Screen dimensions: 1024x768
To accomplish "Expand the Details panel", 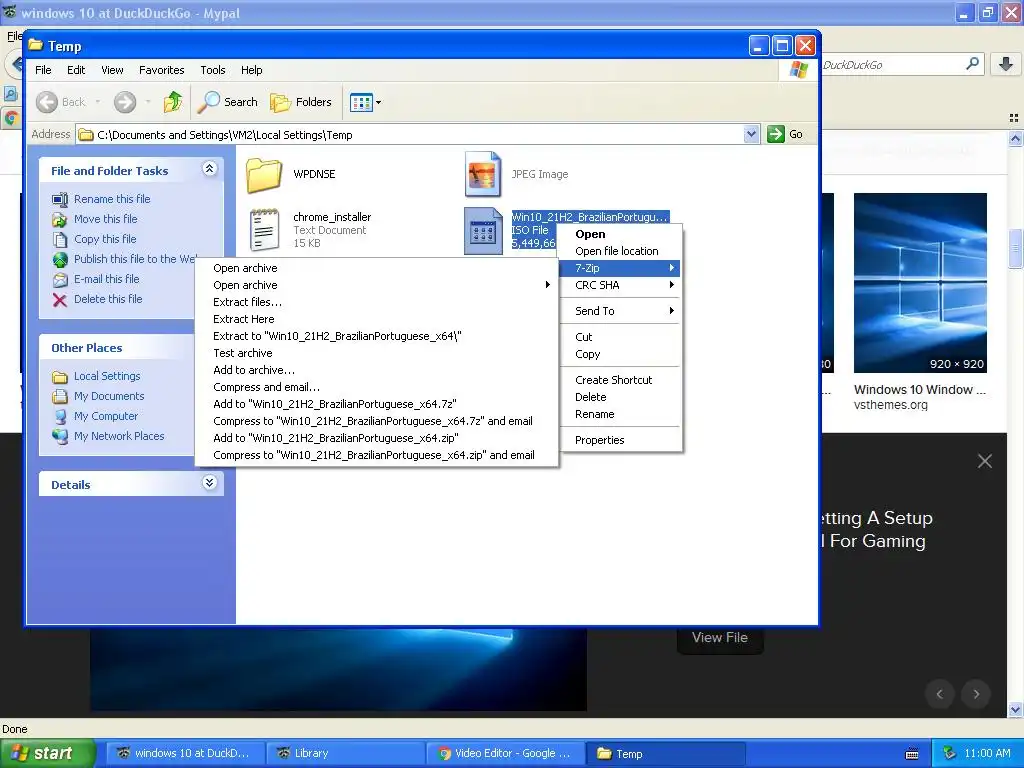I will pos(209,483).
